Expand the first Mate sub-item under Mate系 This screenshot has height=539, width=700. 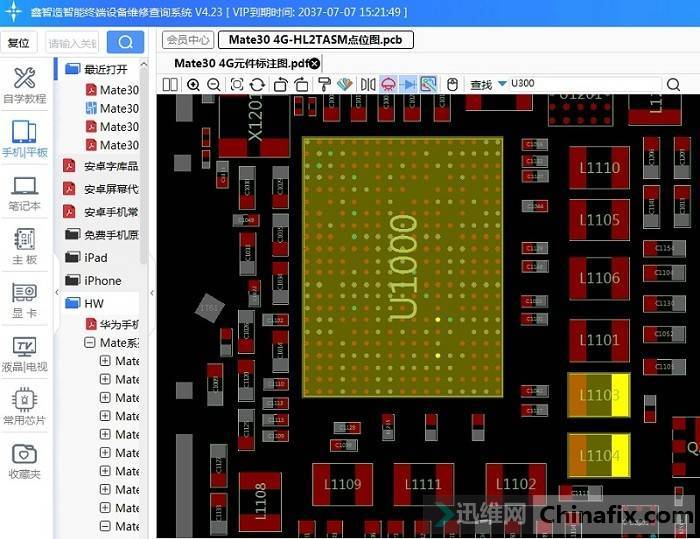[105, 361]
